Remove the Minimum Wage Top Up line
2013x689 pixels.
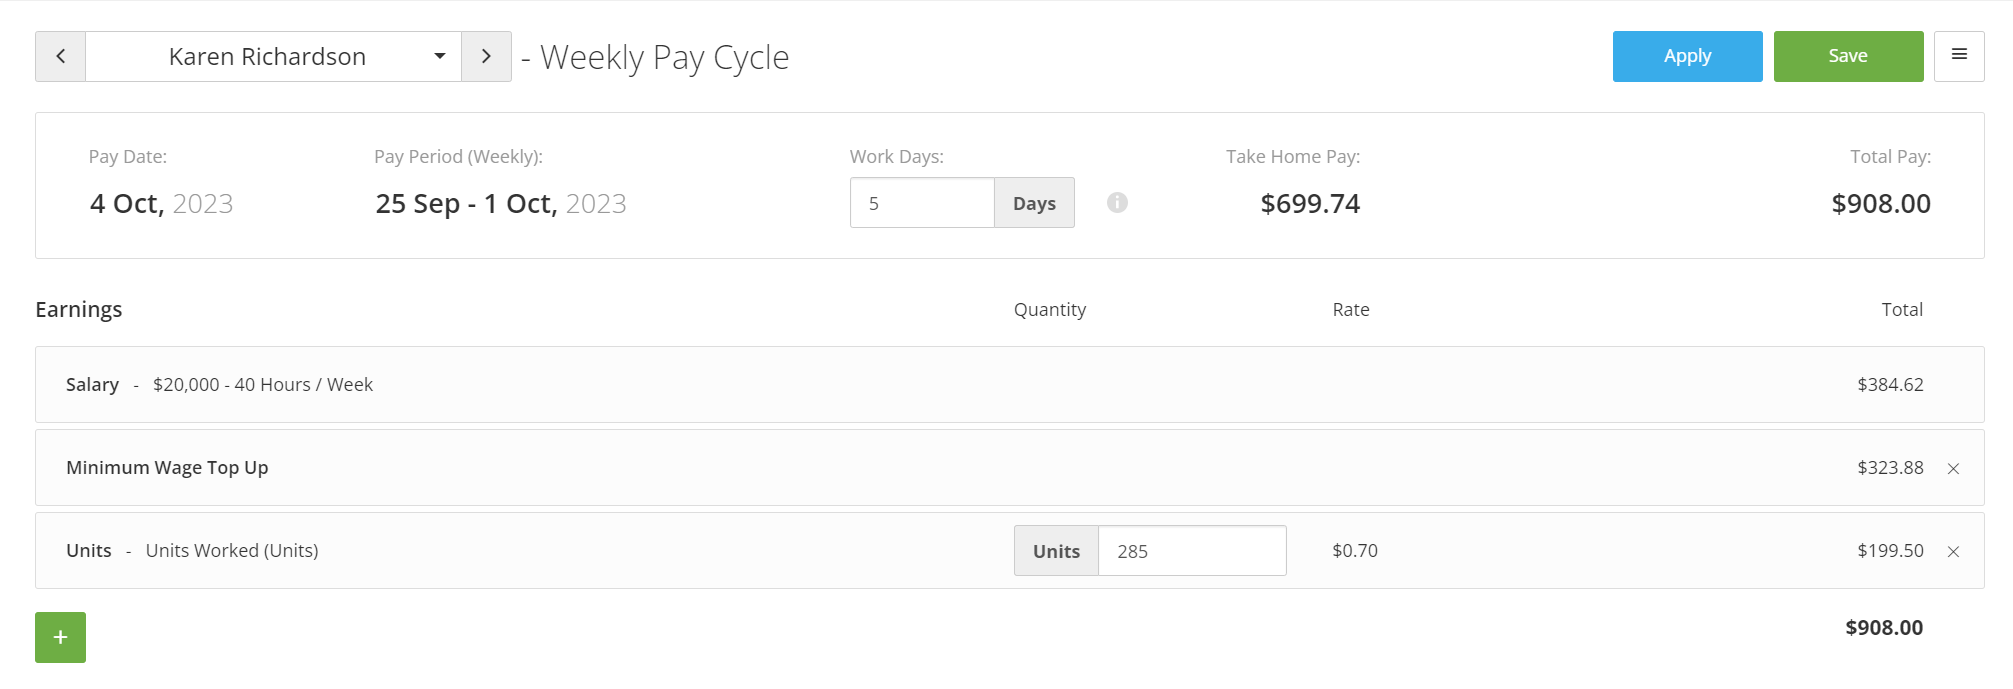click(1953, 468)
